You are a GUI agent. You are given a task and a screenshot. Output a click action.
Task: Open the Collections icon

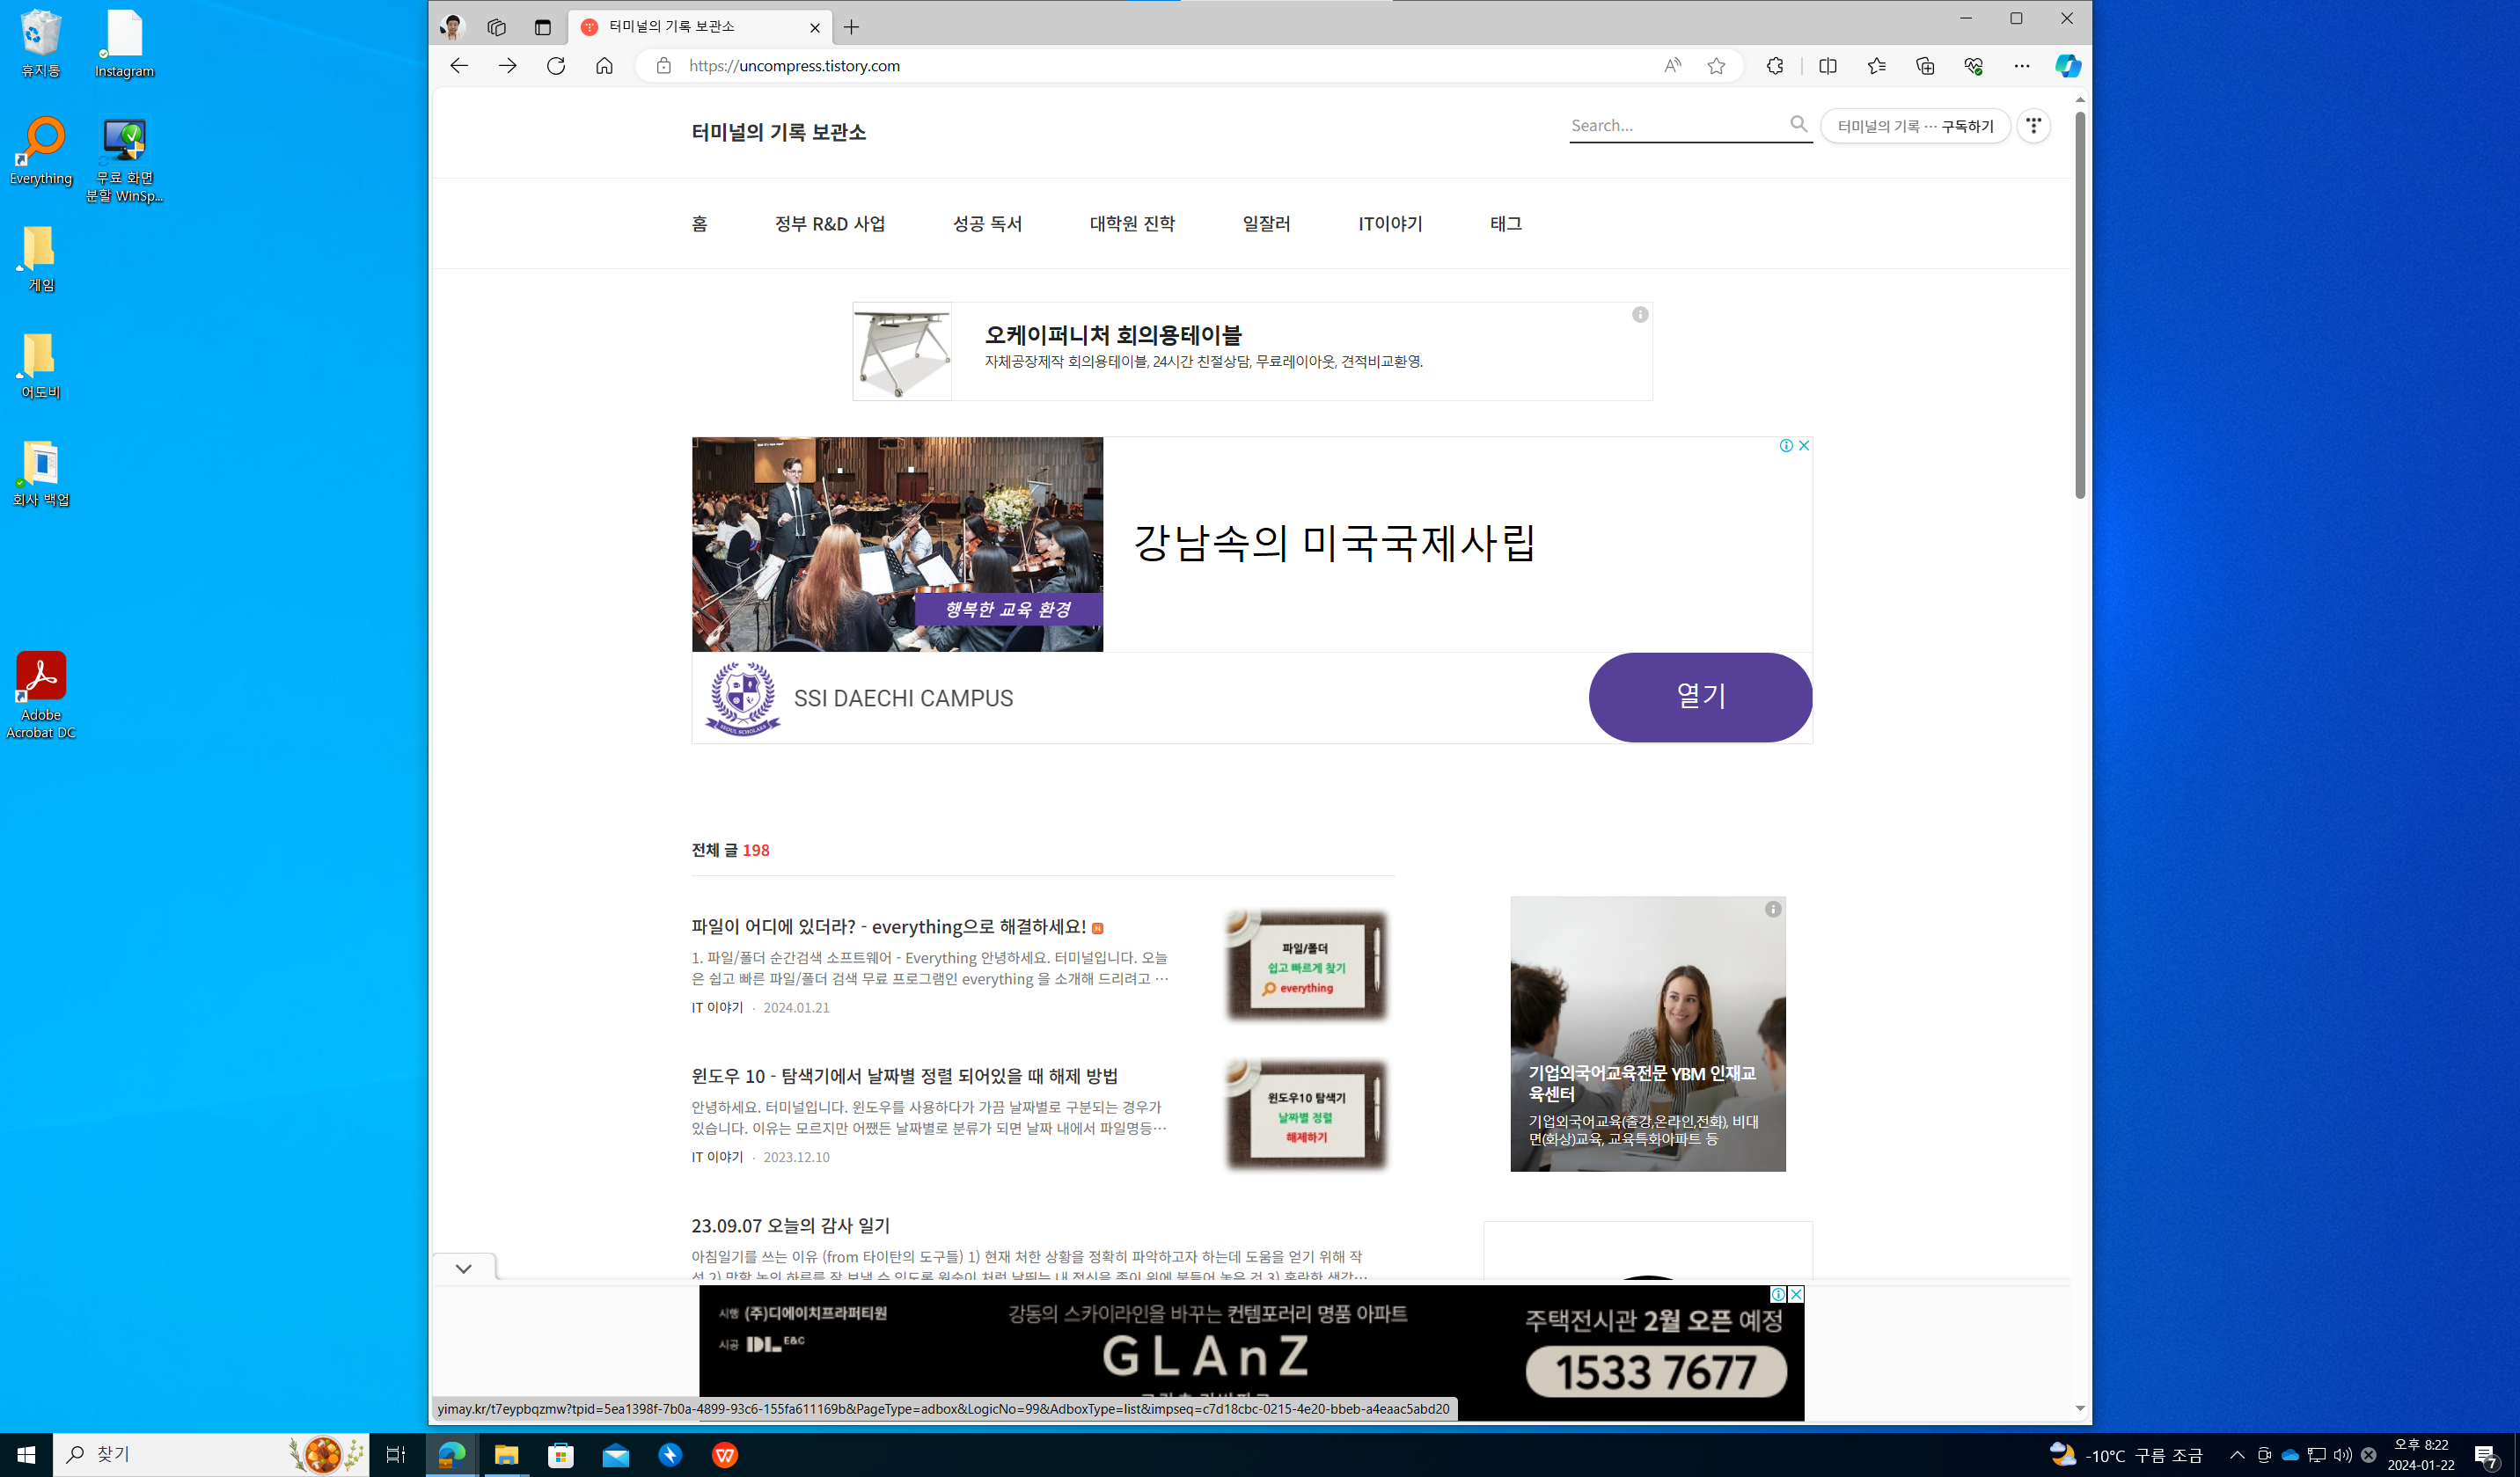1925,66
